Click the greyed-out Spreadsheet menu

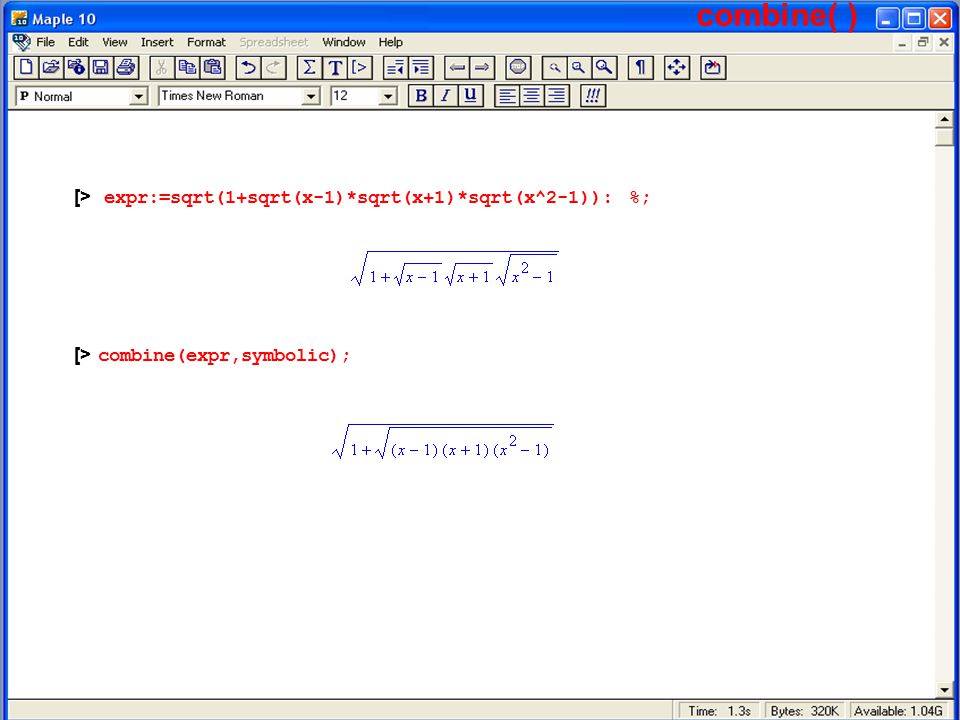pyautogui.click(x=274, y=42)
